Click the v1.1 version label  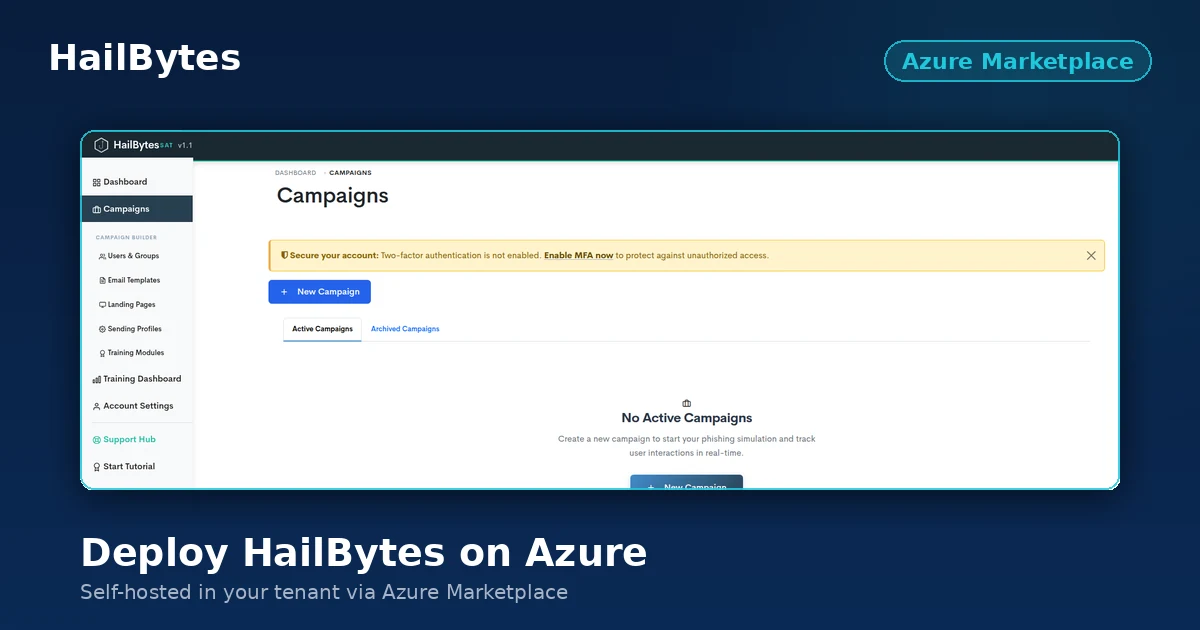click(185, 145)
